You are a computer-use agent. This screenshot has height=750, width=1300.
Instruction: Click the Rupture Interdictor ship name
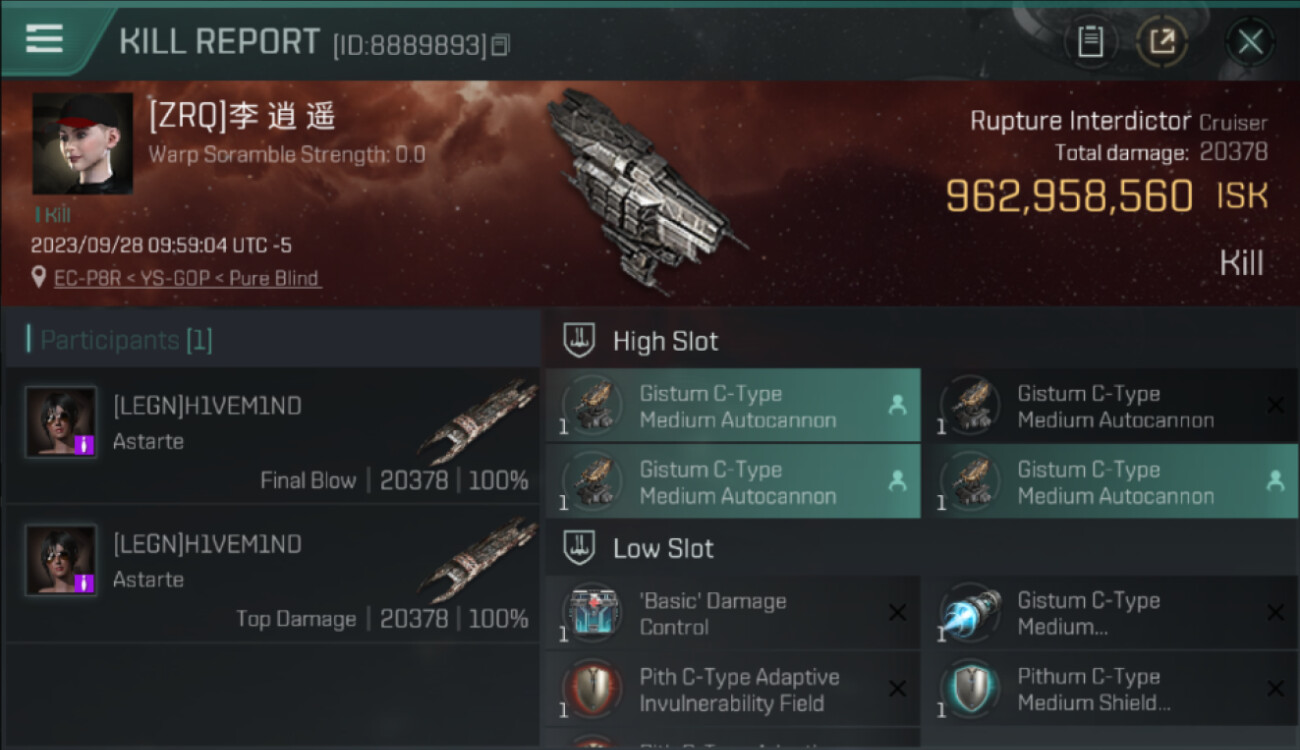[x=1080, y=122]
